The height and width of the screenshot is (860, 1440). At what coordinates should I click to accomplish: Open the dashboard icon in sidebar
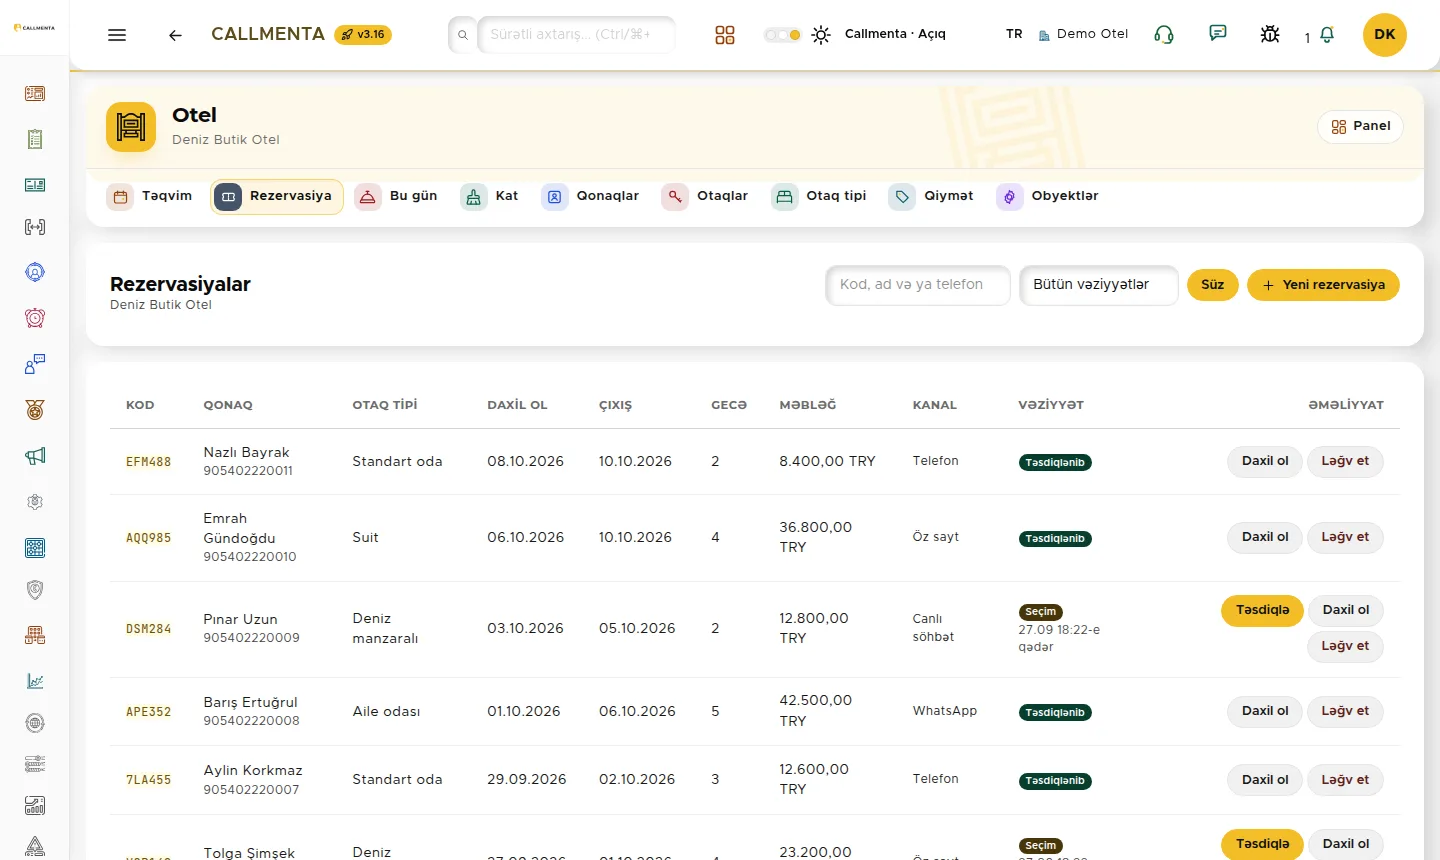pyautogui.click(x=35, y=94)
